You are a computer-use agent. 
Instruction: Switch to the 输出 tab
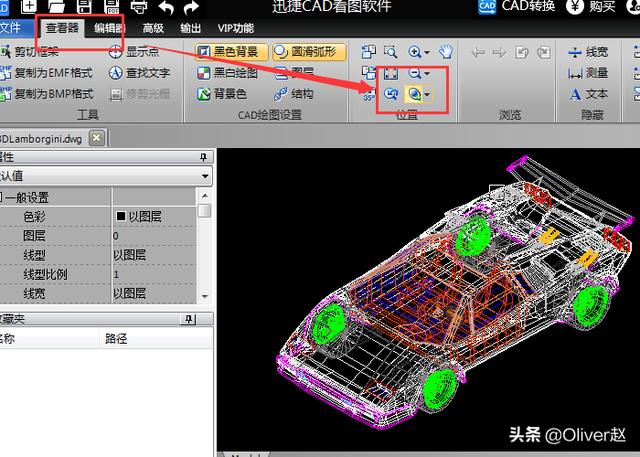point(191,28)
